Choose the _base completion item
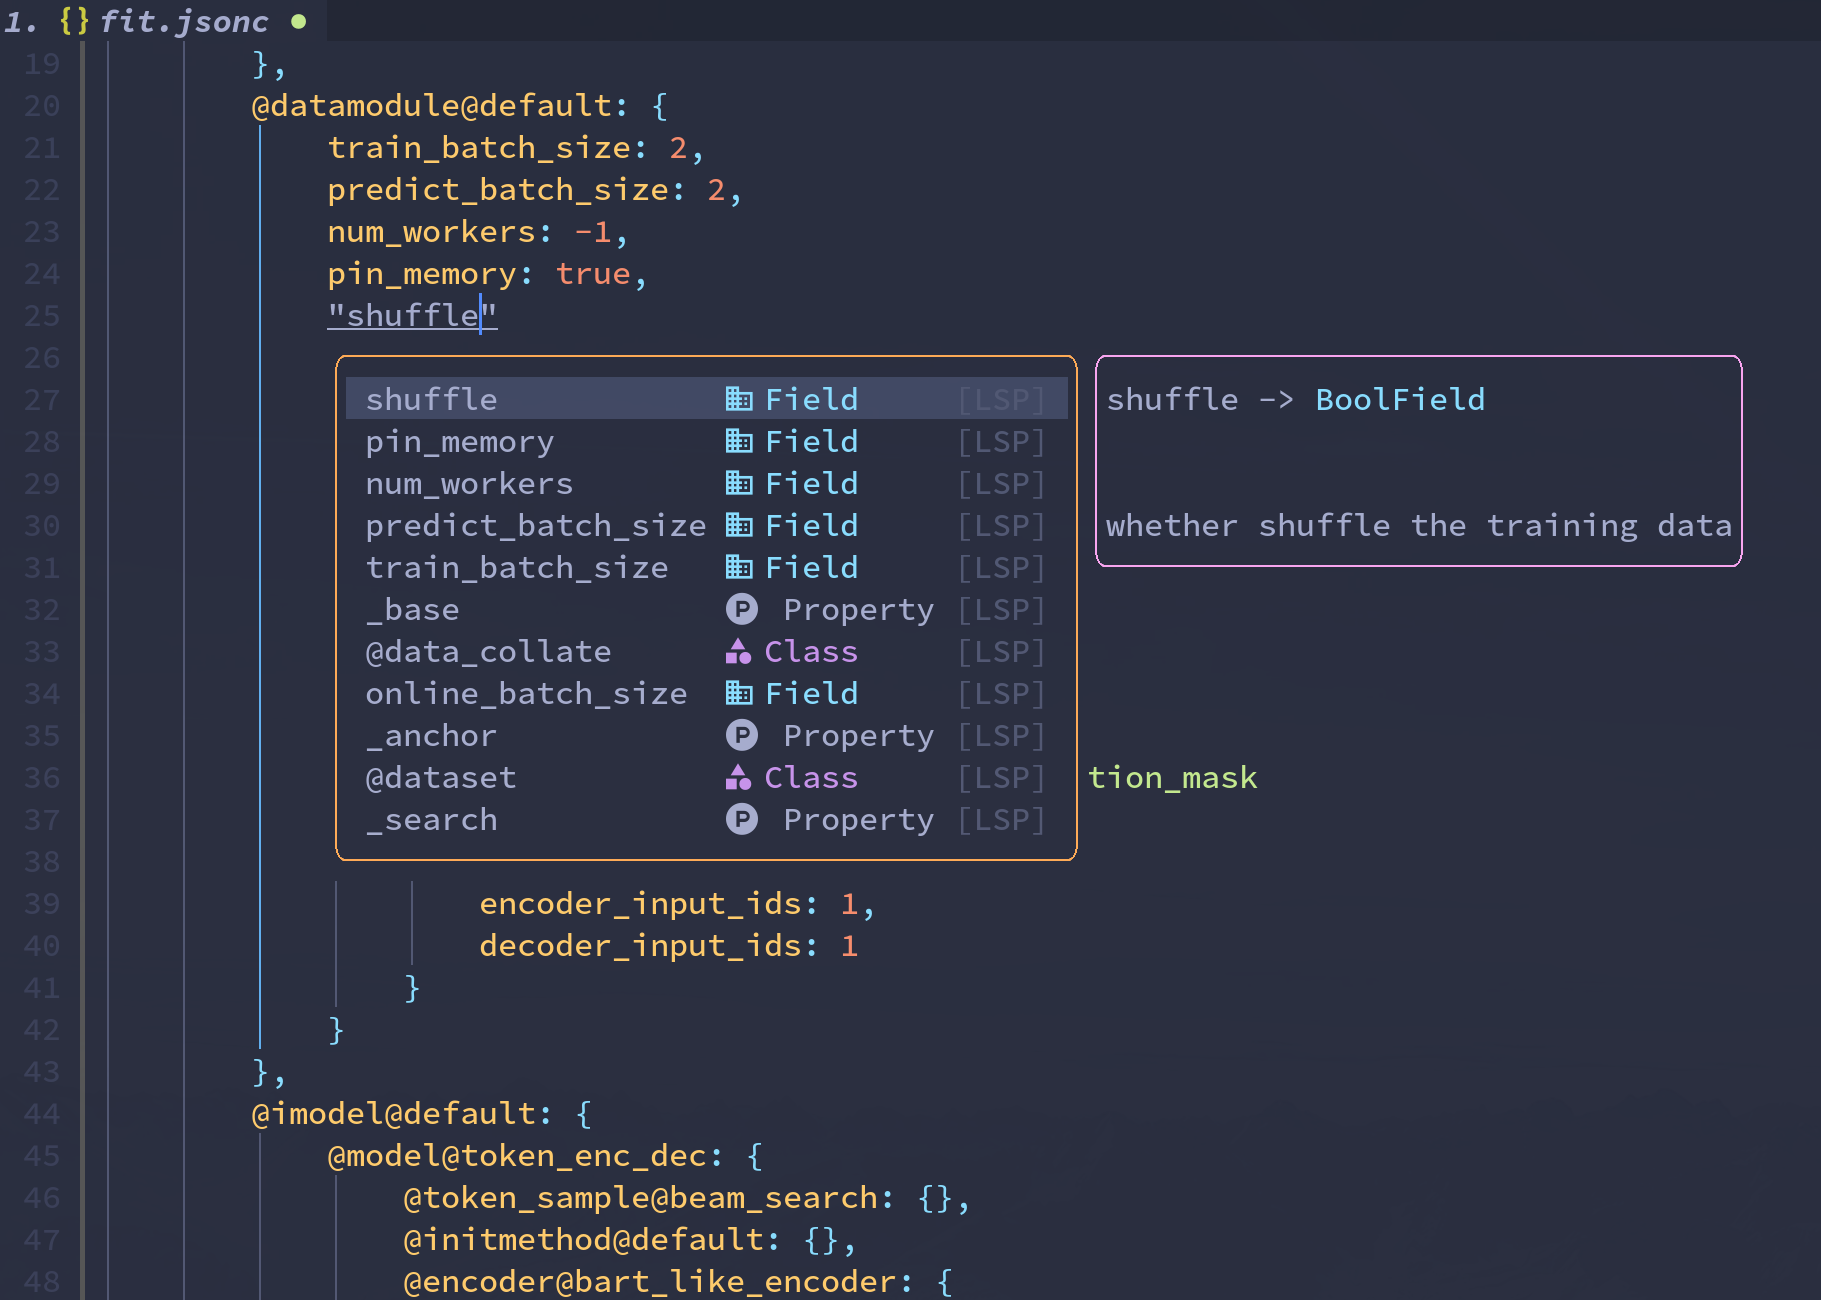 pos(706,609)
